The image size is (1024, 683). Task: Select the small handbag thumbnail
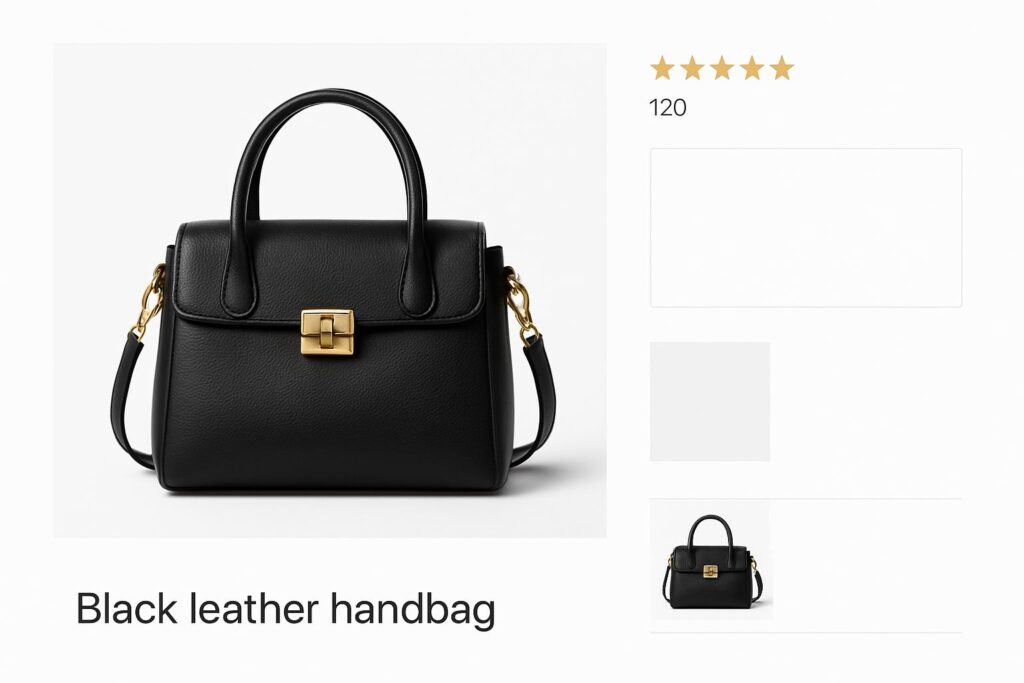[712, 561]
